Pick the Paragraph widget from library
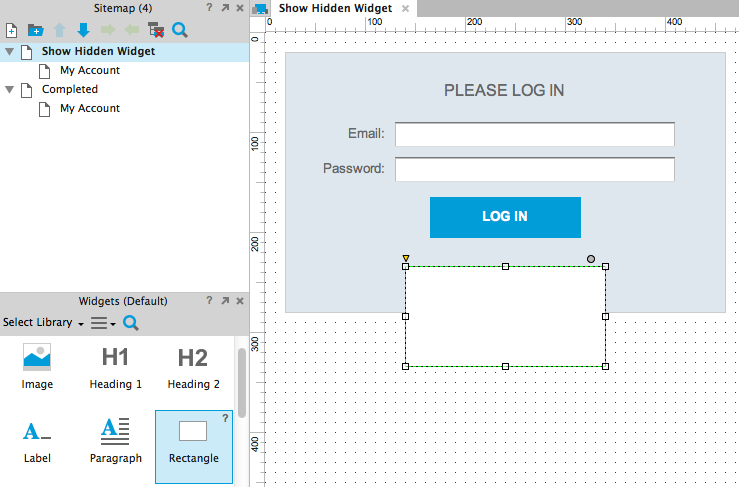739x487 pixels. coord(115,441)
